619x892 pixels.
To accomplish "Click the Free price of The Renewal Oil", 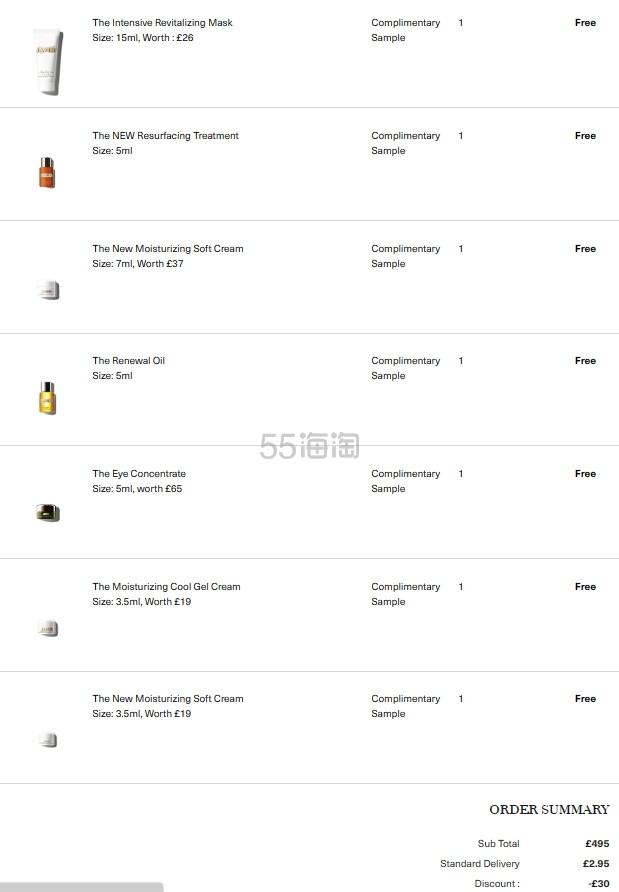I will click(x=585, y=361).
